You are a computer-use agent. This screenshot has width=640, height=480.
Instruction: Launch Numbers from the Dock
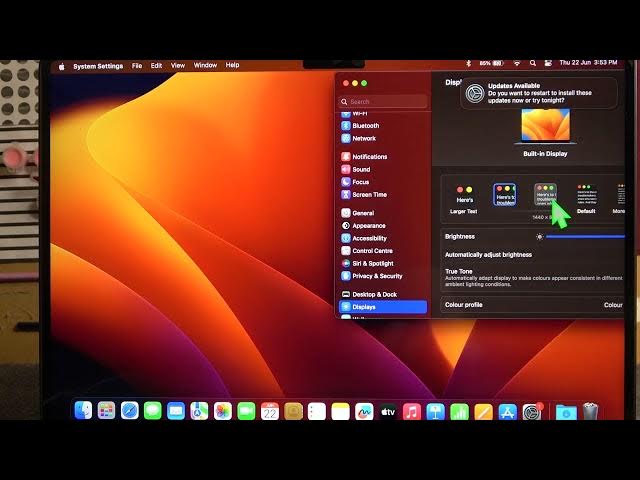460,411
